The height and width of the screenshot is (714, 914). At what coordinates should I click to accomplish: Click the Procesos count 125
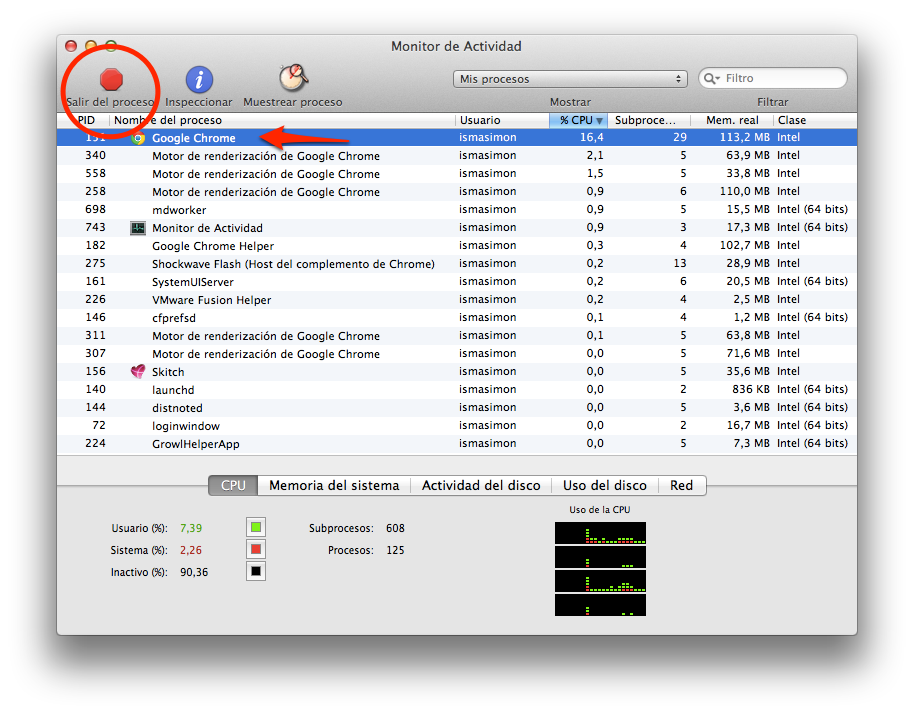coord(395,550)
